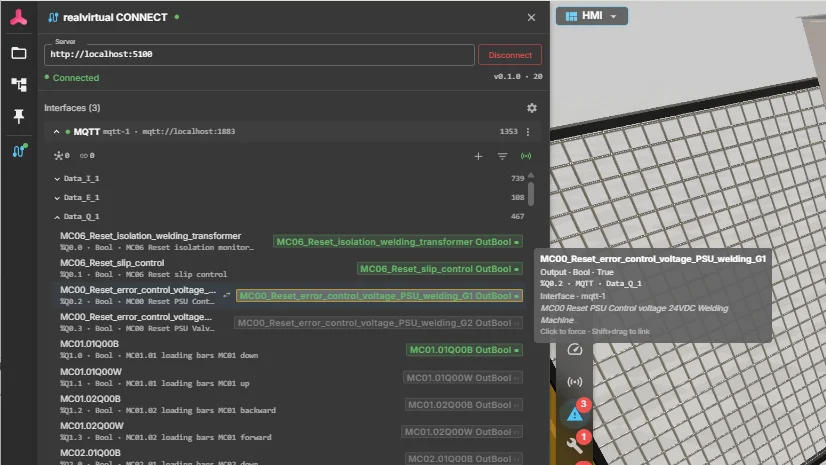This screenshot has height=465, width=826.
Task: Open the folder panel in sidebar
Action: tap(19, 53)
